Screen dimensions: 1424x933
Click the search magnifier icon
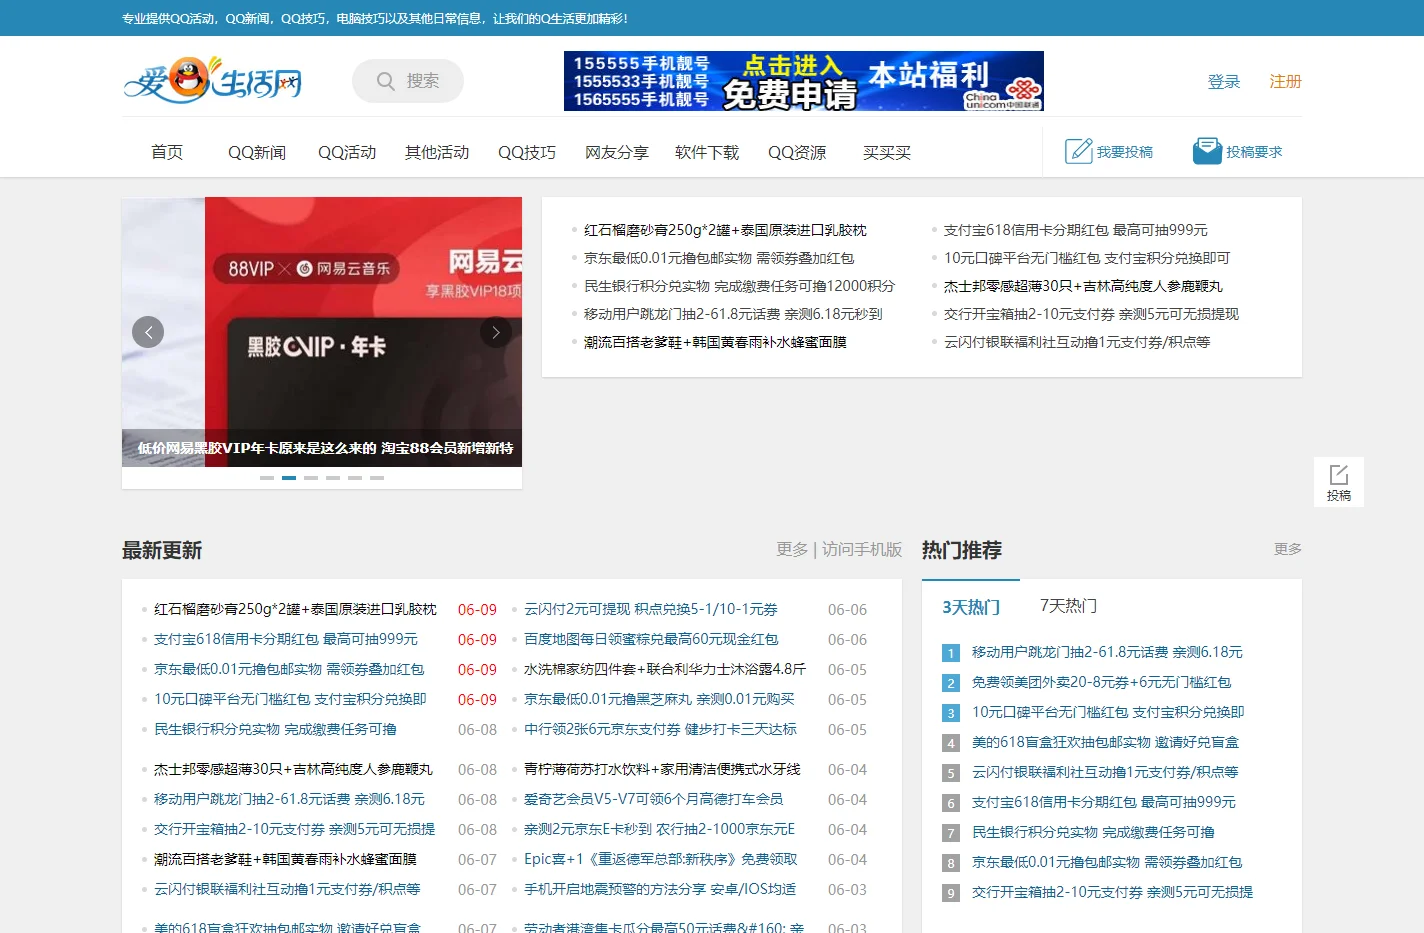pos(385,81)
